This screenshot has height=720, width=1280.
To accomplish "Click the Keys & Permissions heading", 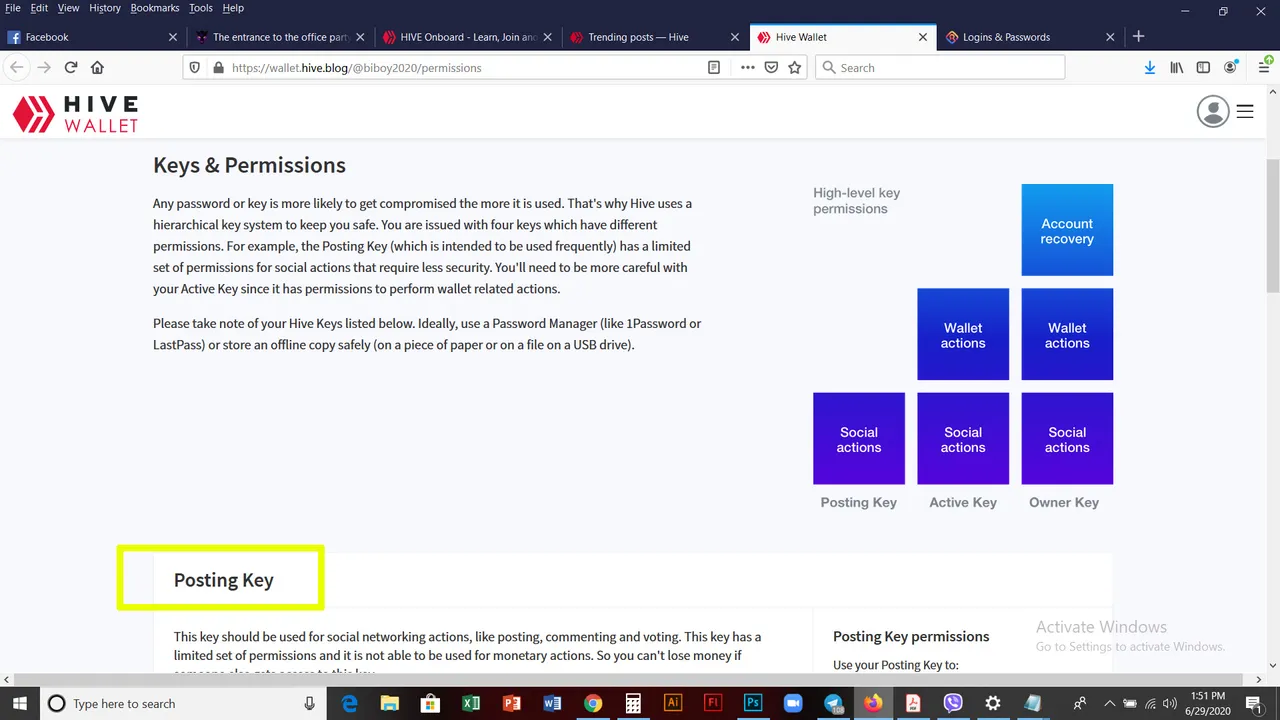I will point(249,166).
